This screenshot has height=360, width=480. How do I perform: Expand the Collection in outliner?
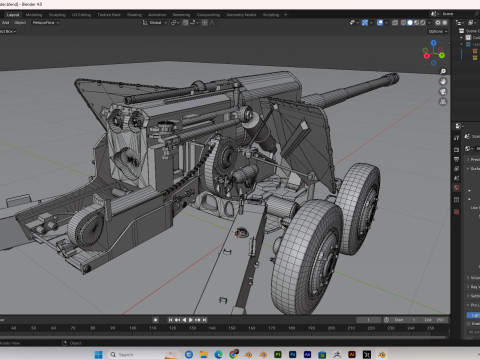(x=462, y=38)
